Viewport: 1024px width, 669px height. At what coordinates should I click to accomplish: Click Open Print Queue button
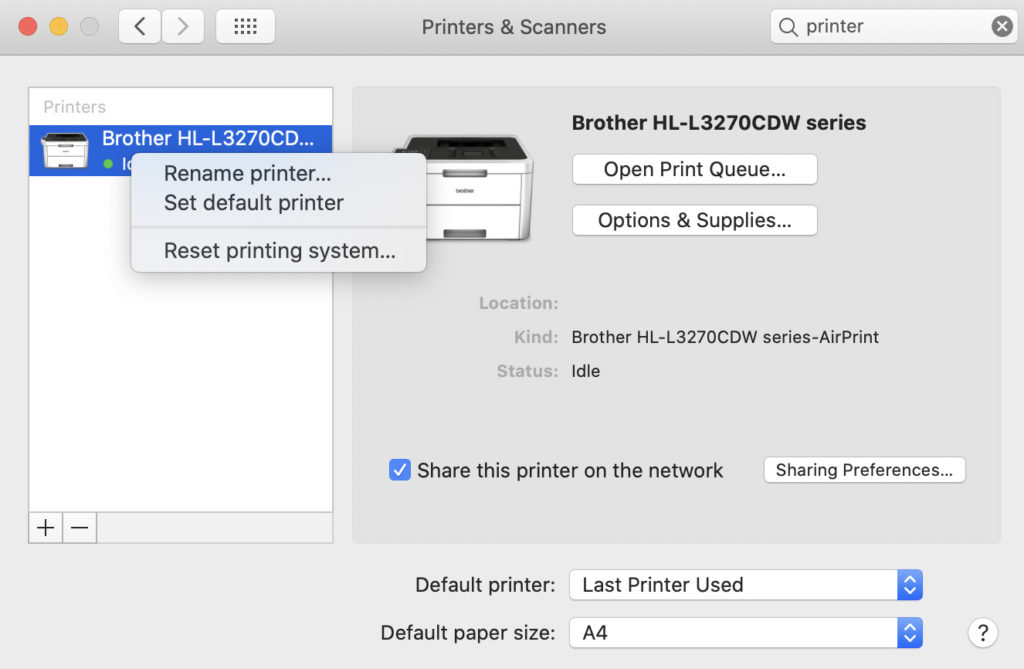click(694, 169)
